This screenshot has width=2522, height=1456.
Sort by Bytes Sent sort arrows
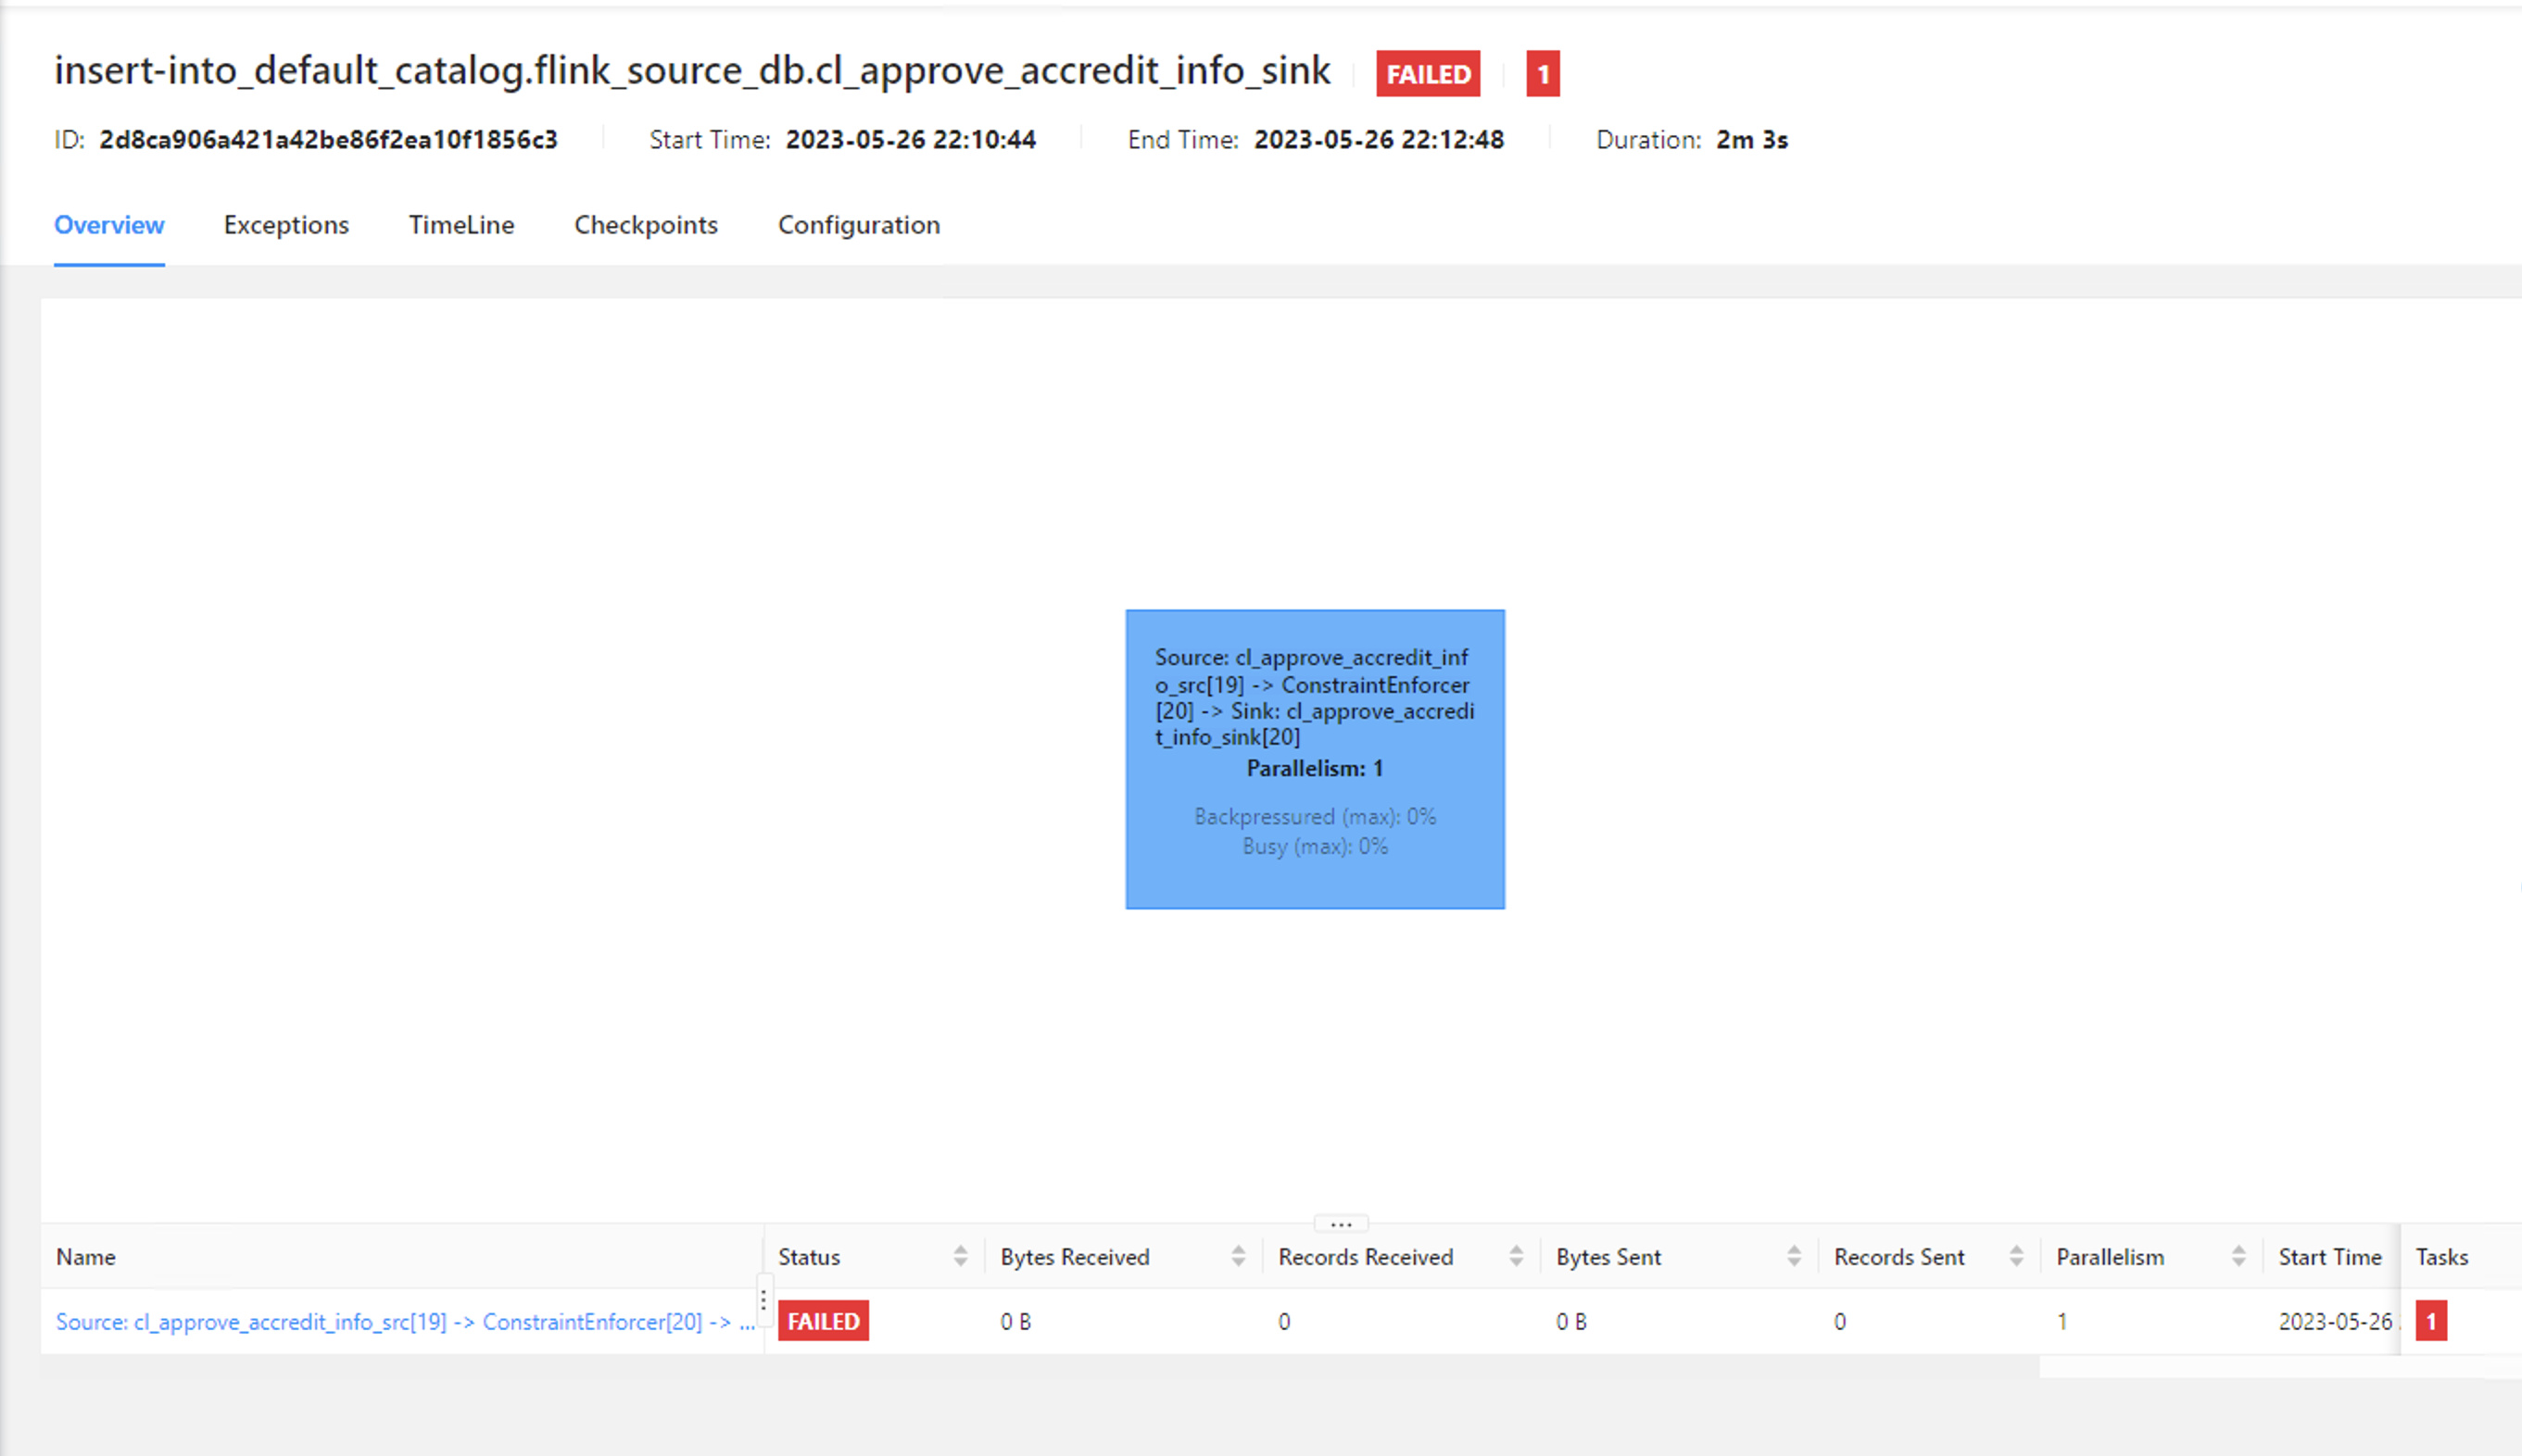pyautogui.click(x=1794, y=1257)
